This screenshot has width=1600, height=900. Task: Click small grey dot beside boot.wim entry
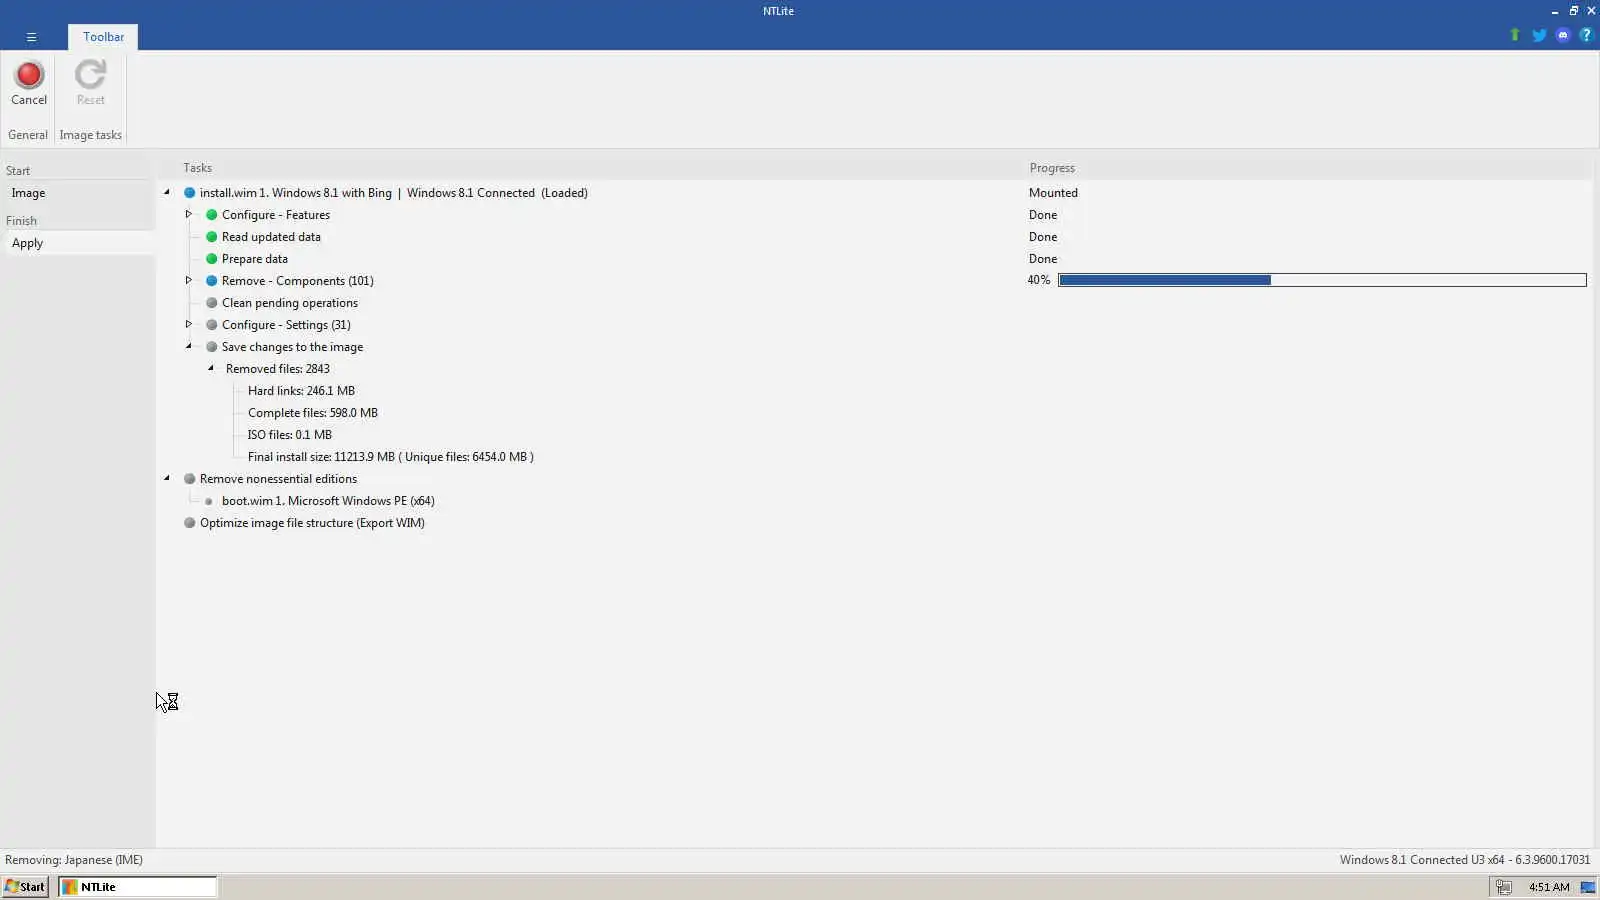(x=208, y=501)
